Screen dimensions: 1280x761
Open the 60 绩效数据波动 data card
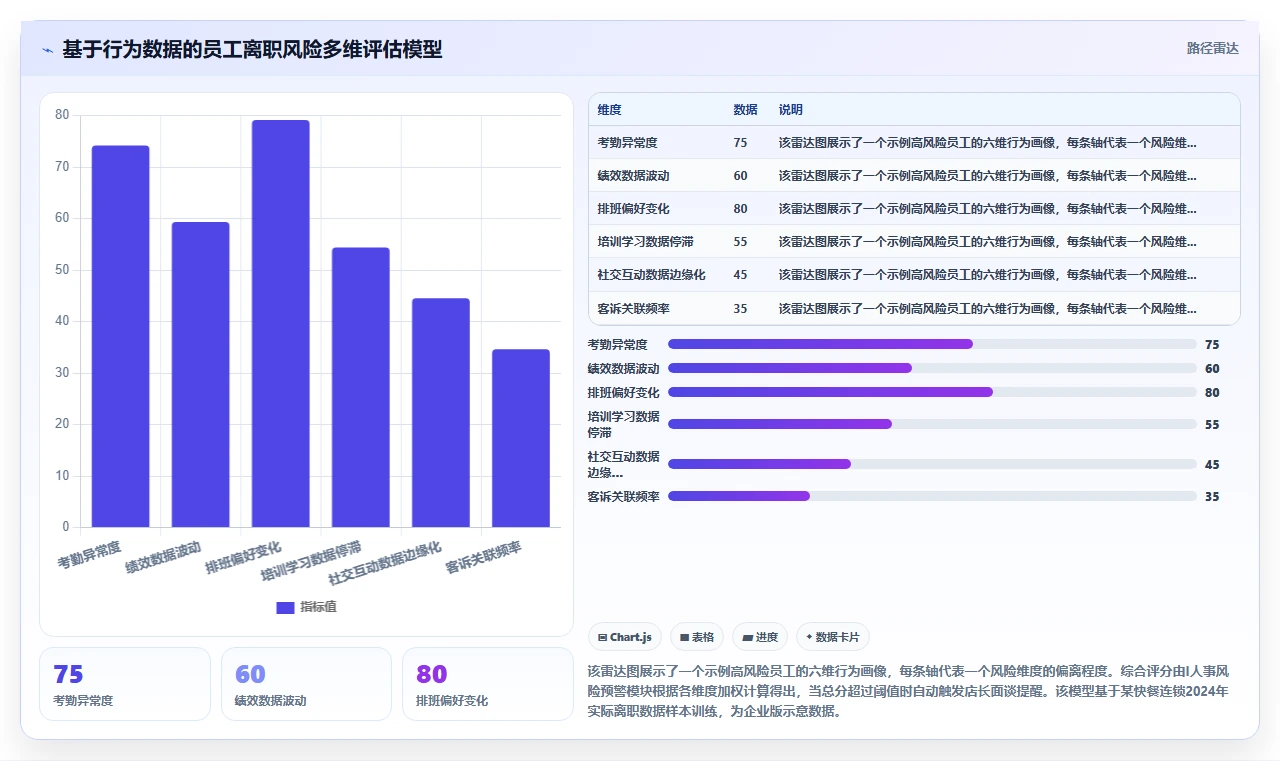(306, 684)
